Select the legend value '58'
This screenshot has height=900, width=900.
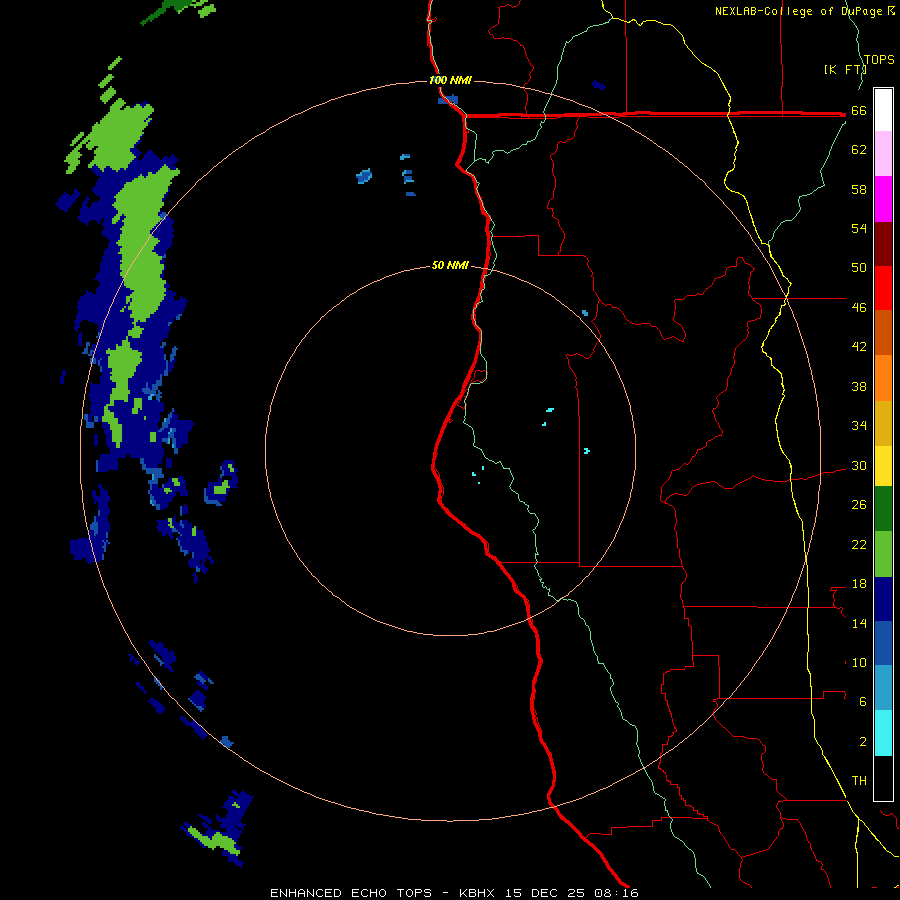tap(859, 189)
